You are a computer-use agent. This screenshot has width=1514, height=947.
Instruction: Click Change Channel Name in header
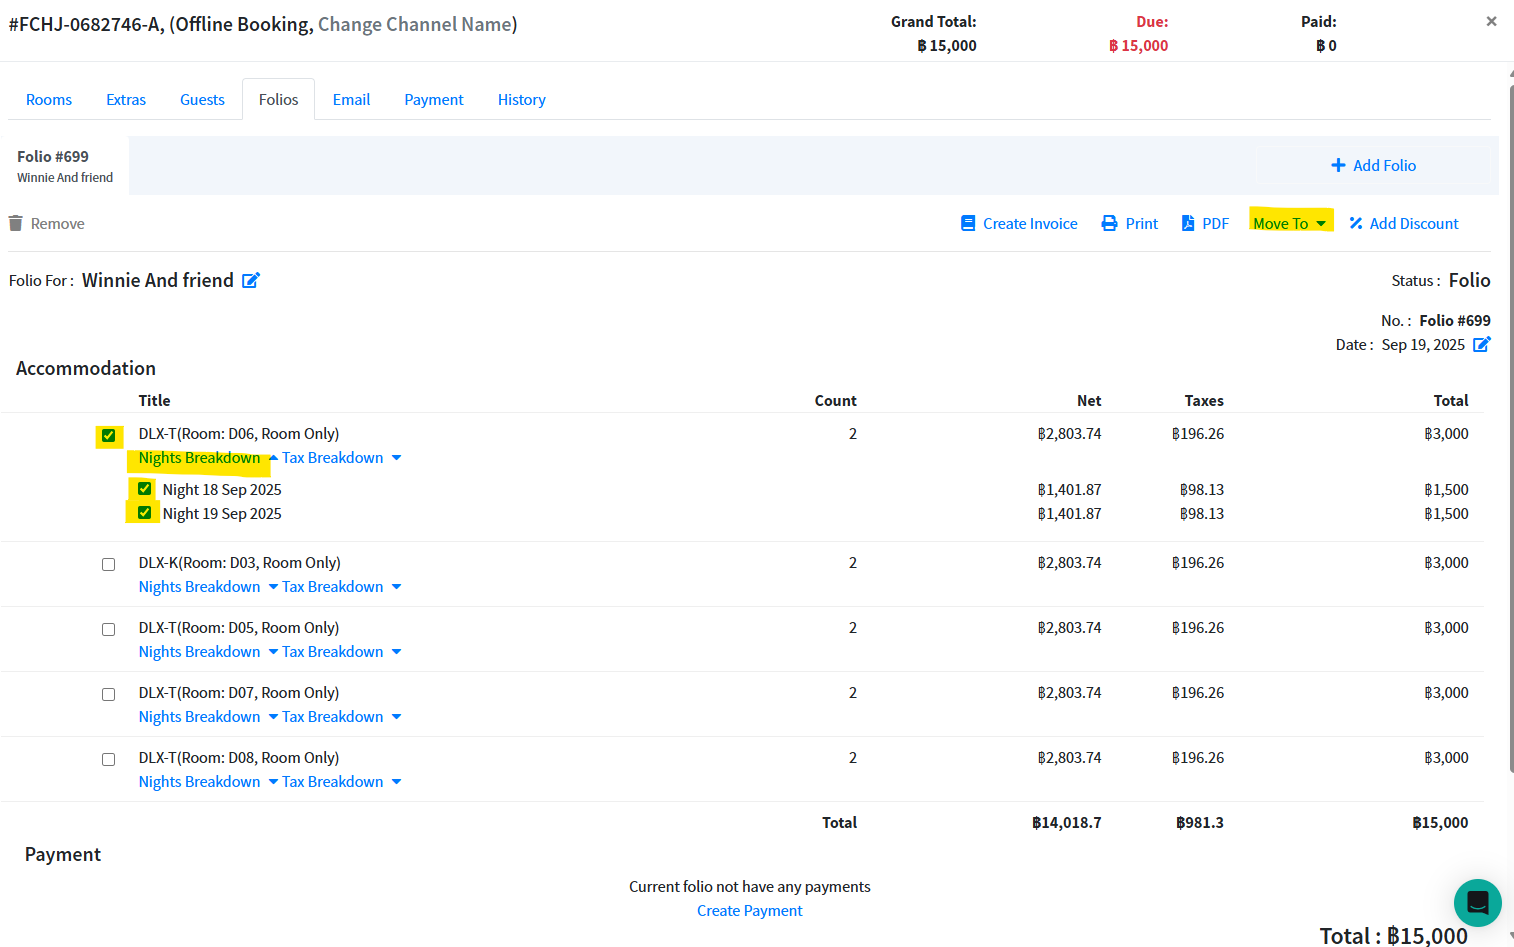[x=417, y=24]
